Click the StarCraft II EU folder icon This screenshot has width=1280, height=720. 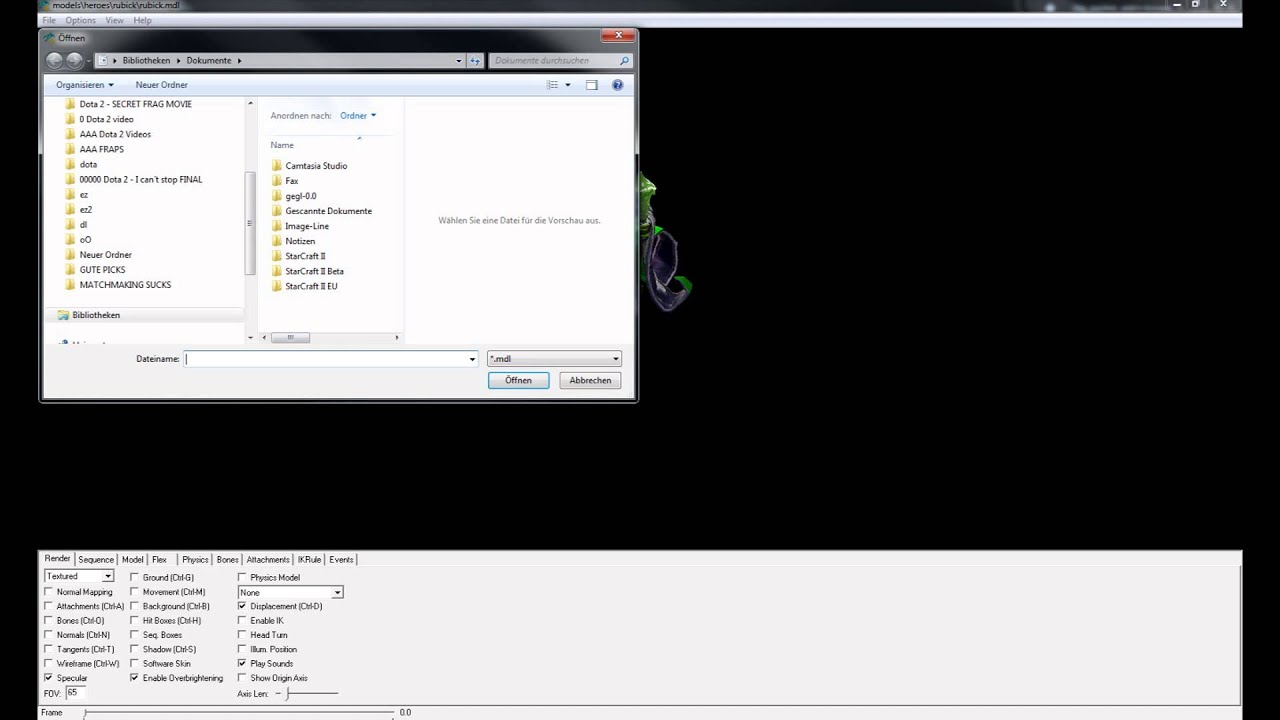[277, 286]
